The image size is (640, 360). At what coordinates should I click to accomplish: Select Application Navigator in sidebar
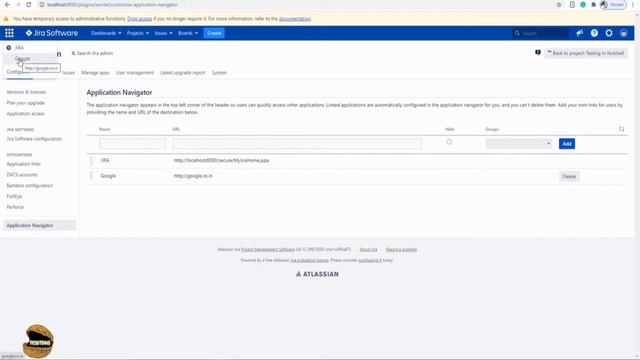[40, 225]
